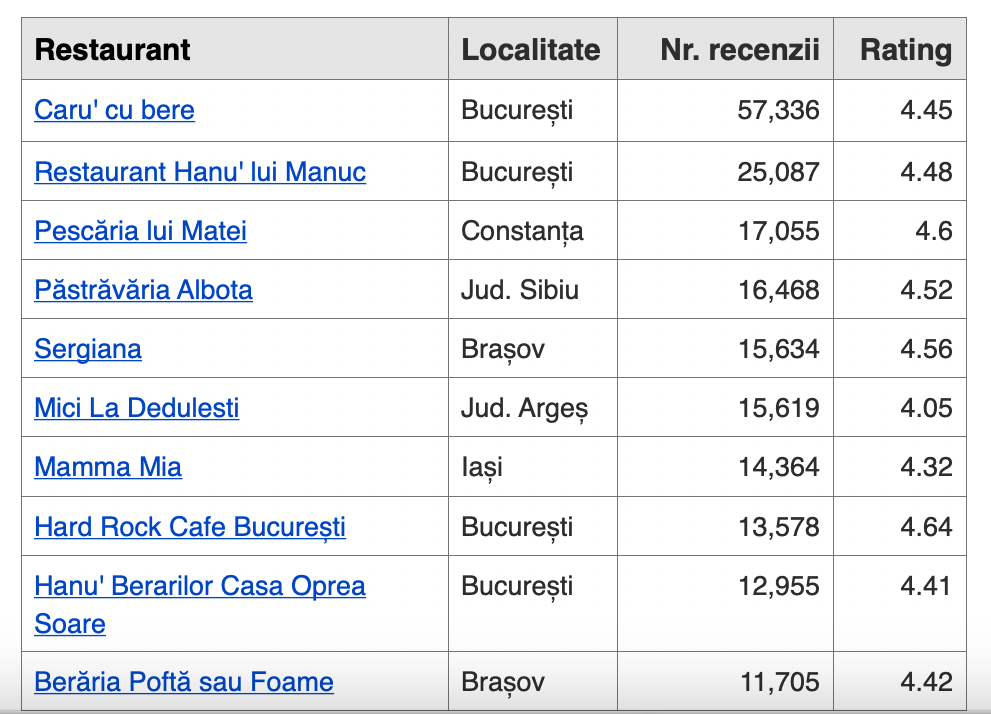The height and width of the screenshot is (714, 991).
Task: Open Pescăria lui Matei restaurant link
Action: click(140, 231)
